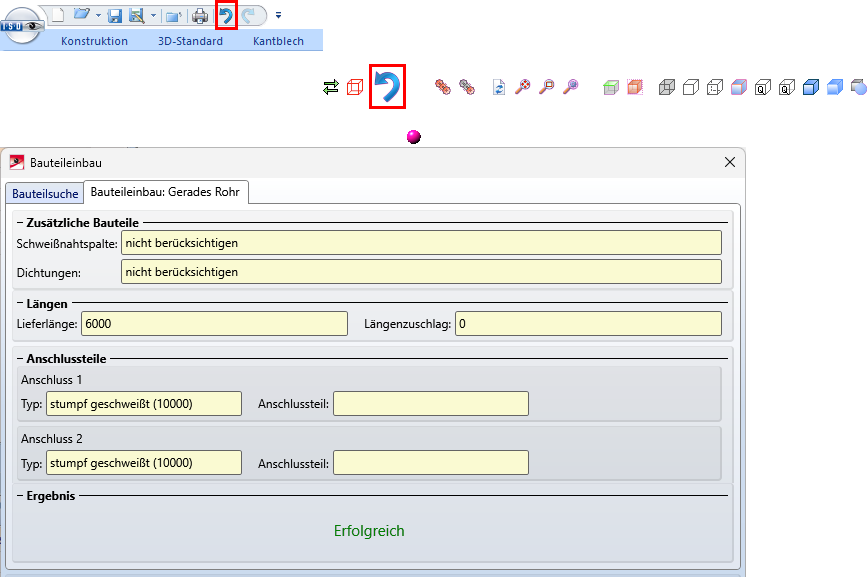The image size is (867, 577).
Task: Click the magnifier with lifebuoy icon
Action: point(523,87)
